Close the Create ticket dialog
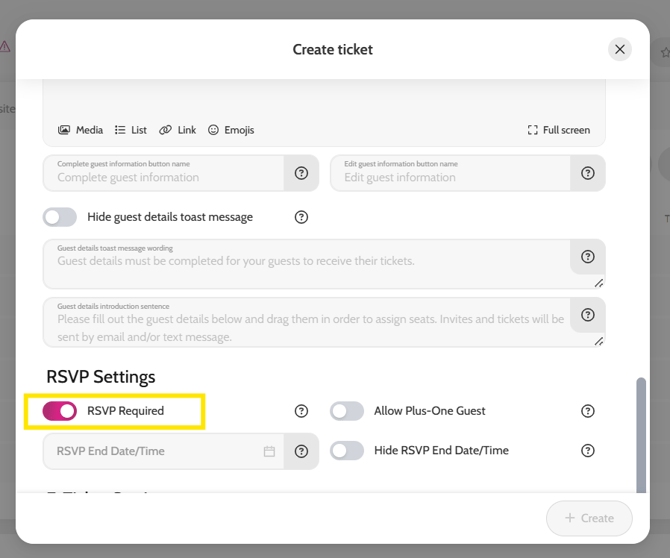Viewport: 670px width, 558px height. click(x=620, y=49)
